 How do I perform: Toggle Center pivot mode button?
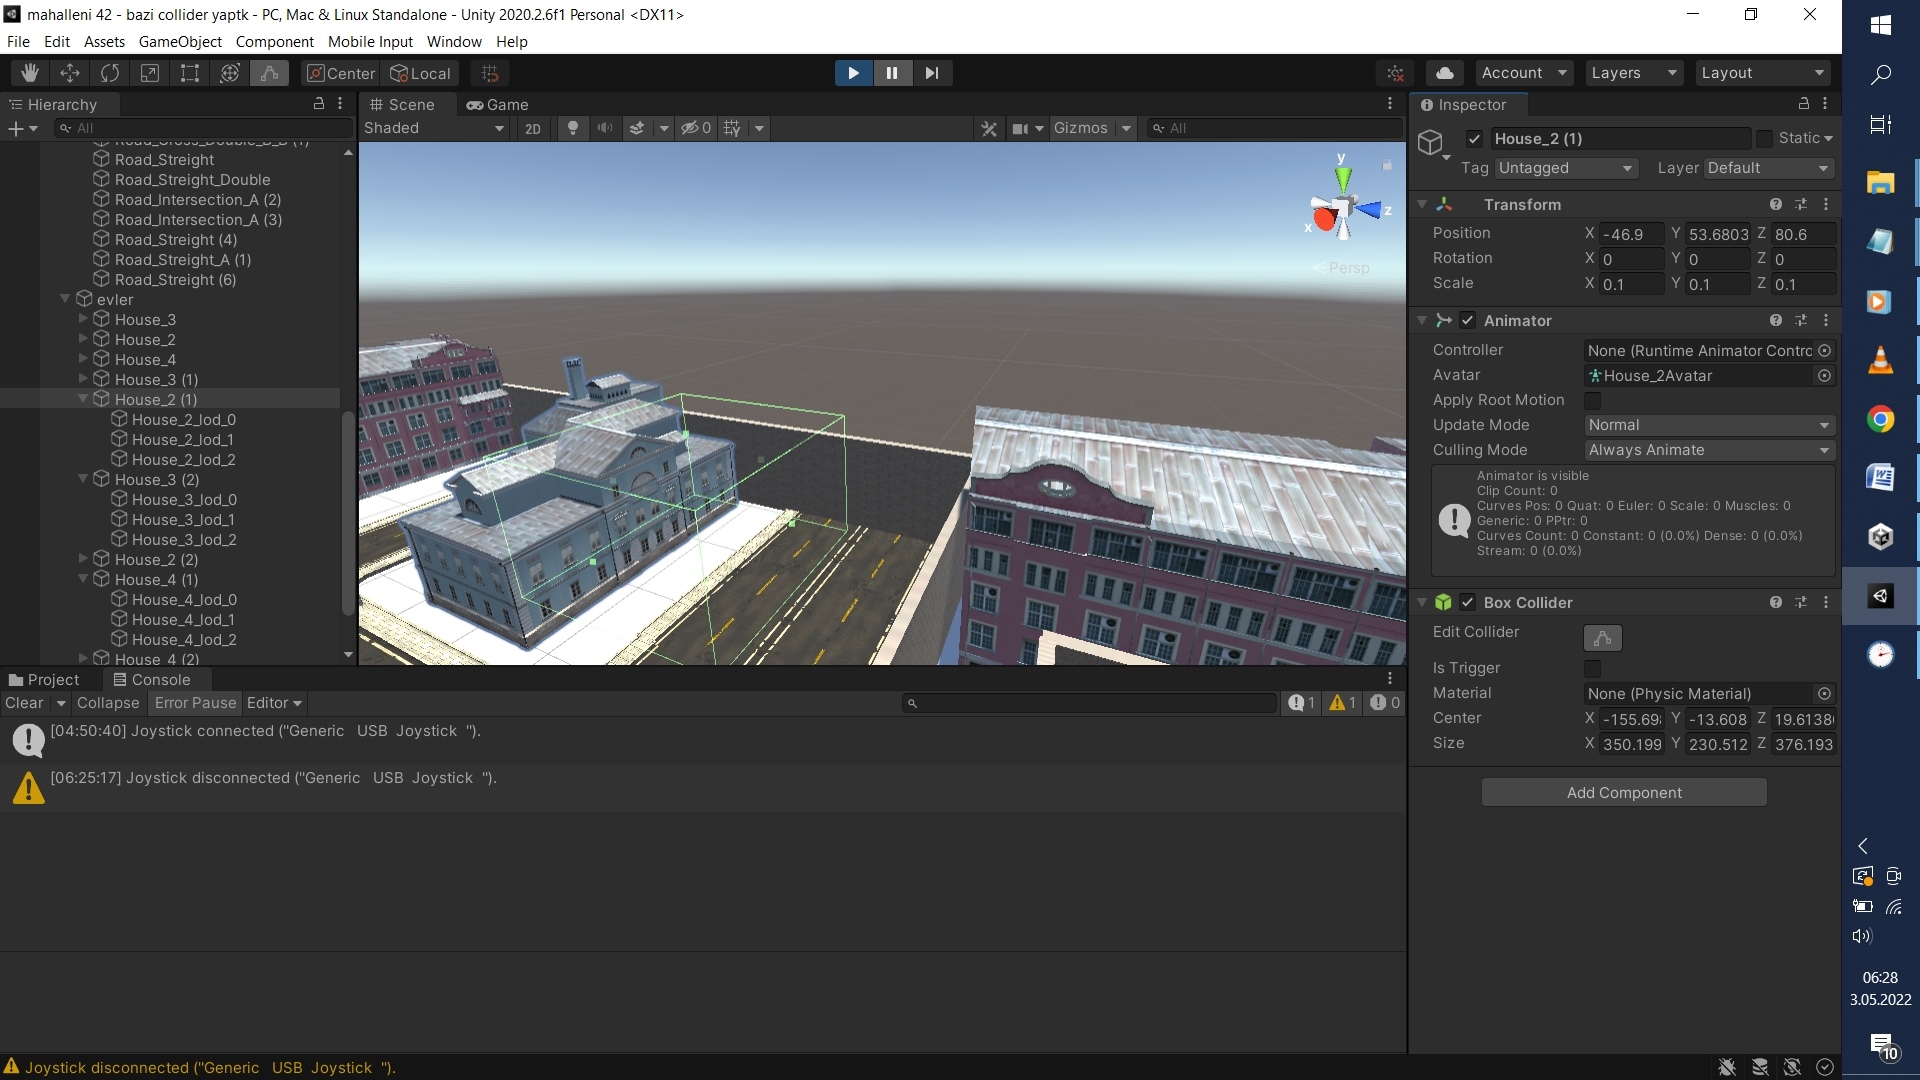[x=341, y=73]
